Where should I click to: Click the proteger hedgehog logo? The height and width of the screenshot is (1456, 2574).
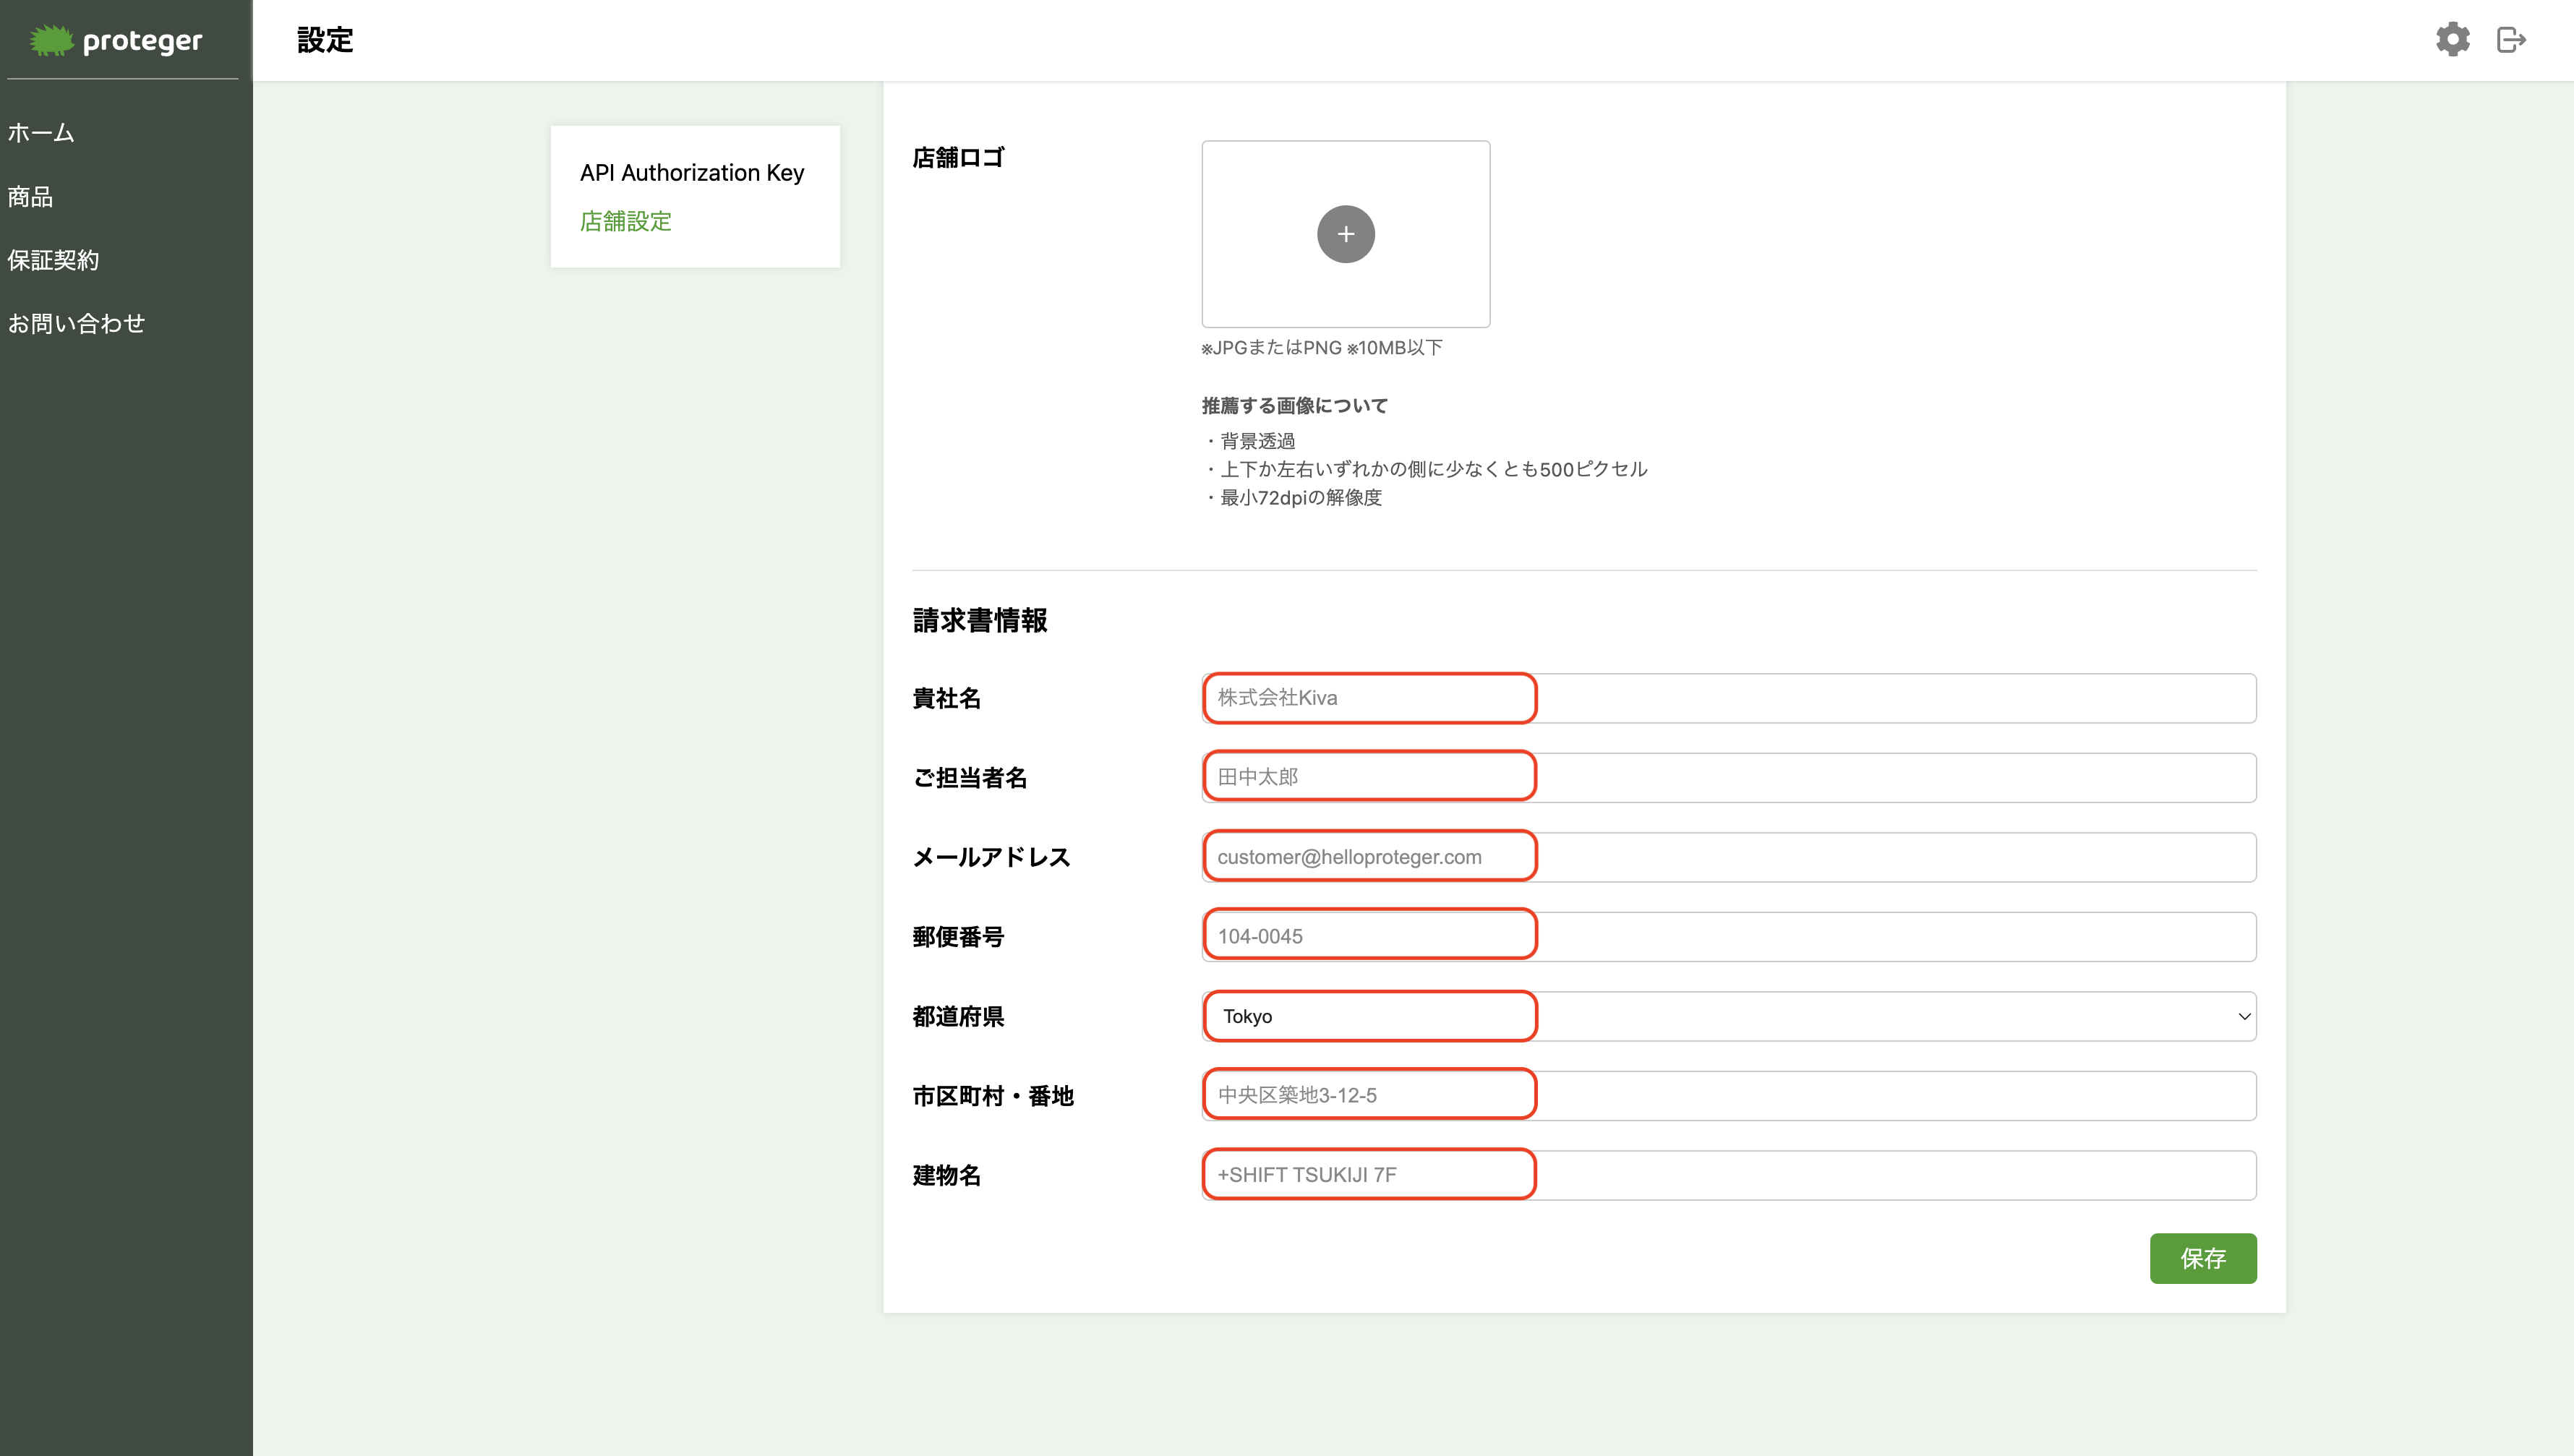[x=50, y=40]
